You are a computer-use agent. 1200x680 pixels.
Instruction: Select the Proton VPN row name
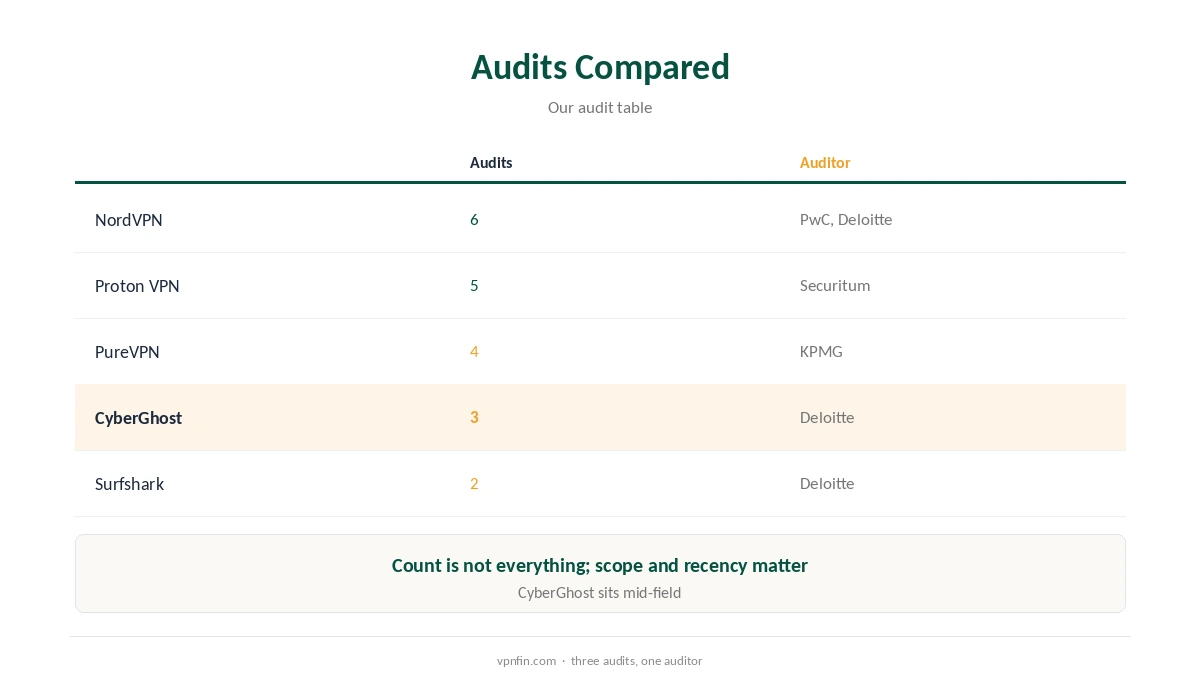tap(137, 286)
